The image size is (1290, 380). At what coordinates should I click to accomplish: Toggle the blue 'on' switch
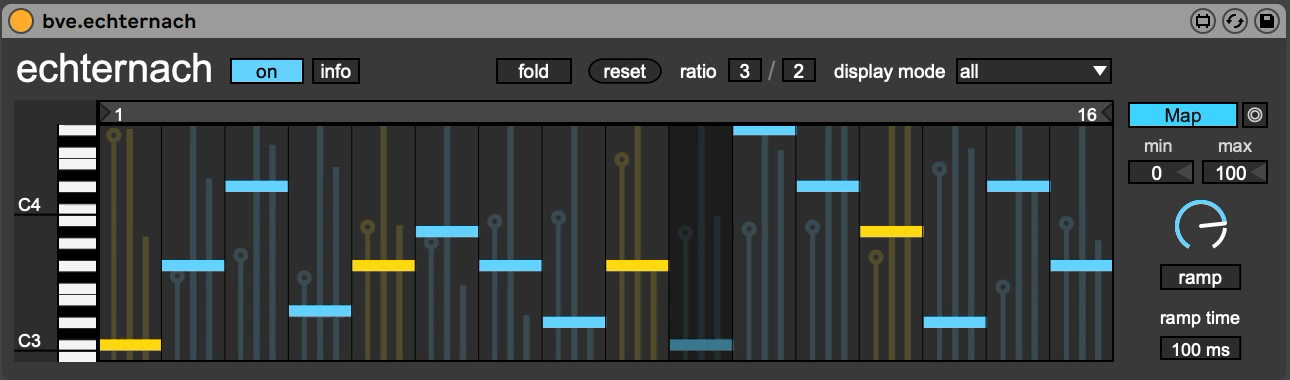click(267, 71)
